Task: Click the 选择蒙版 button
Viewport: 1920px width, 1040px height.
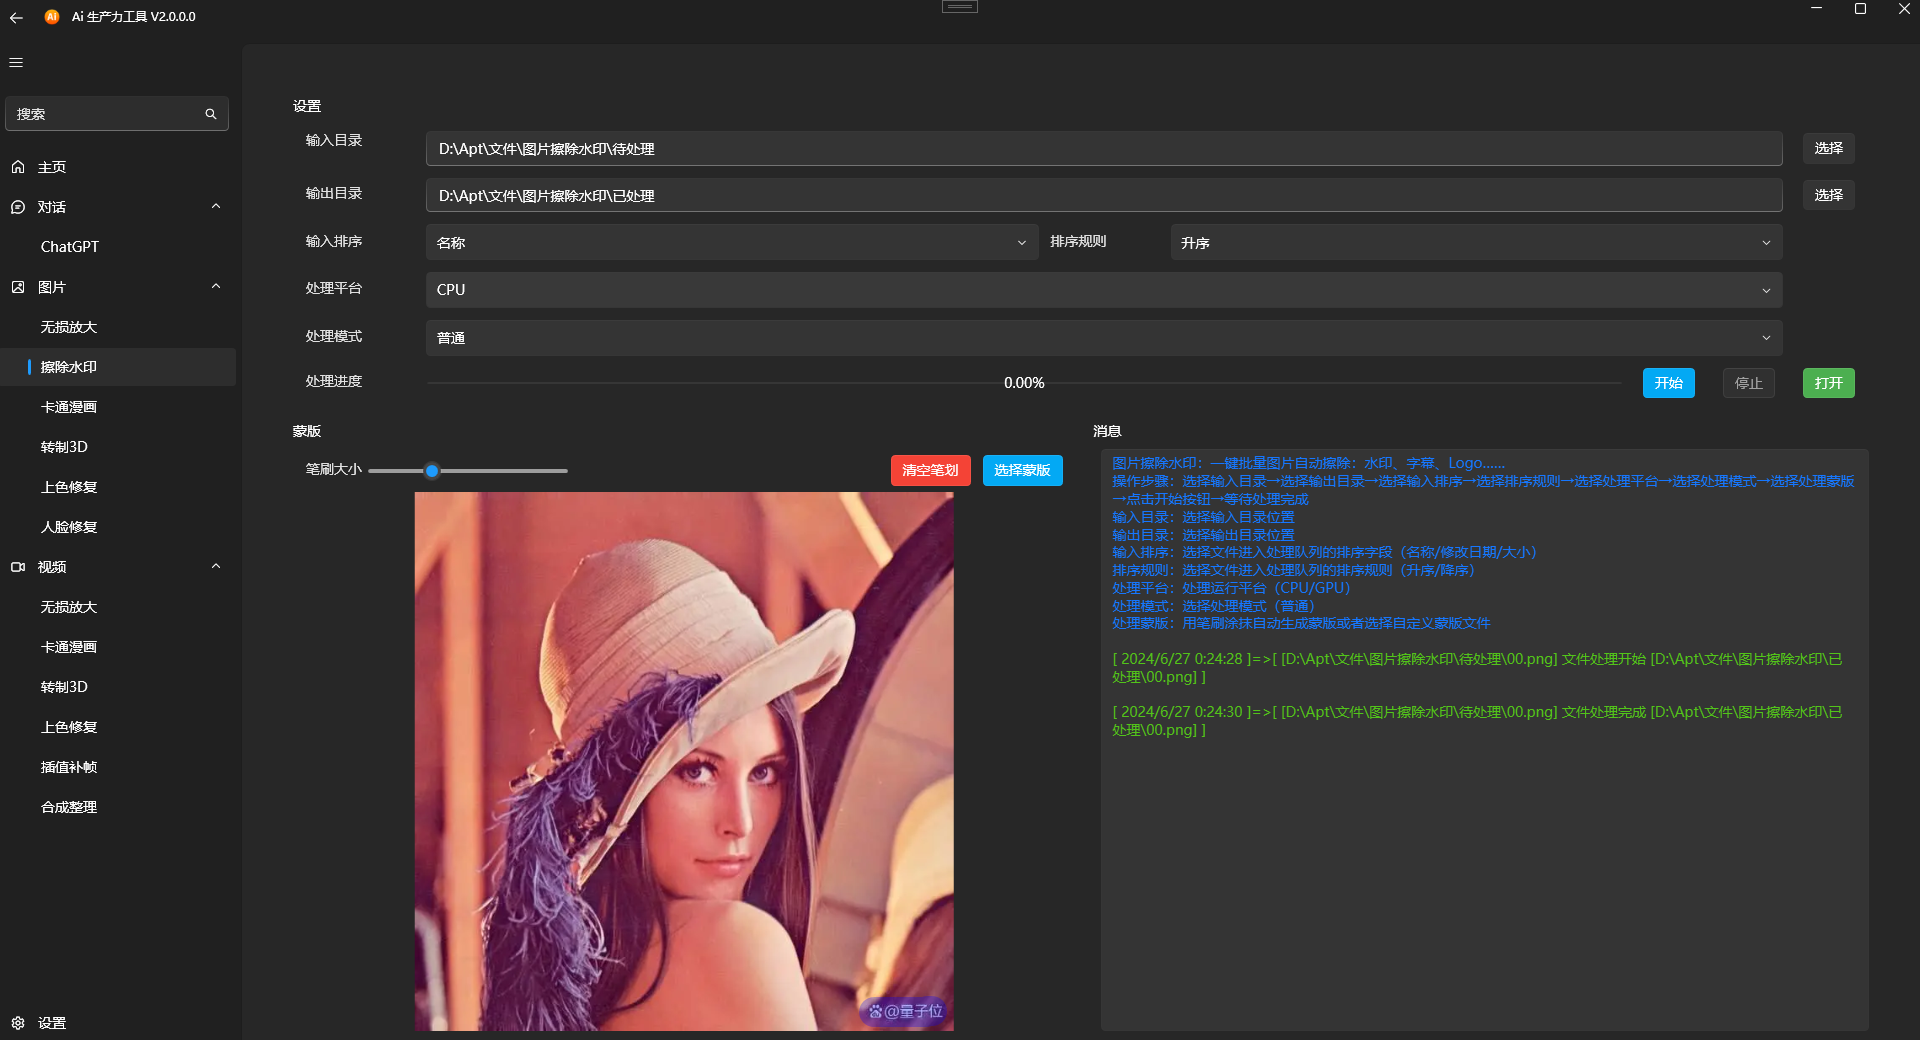Action: tap(1022, 470)
